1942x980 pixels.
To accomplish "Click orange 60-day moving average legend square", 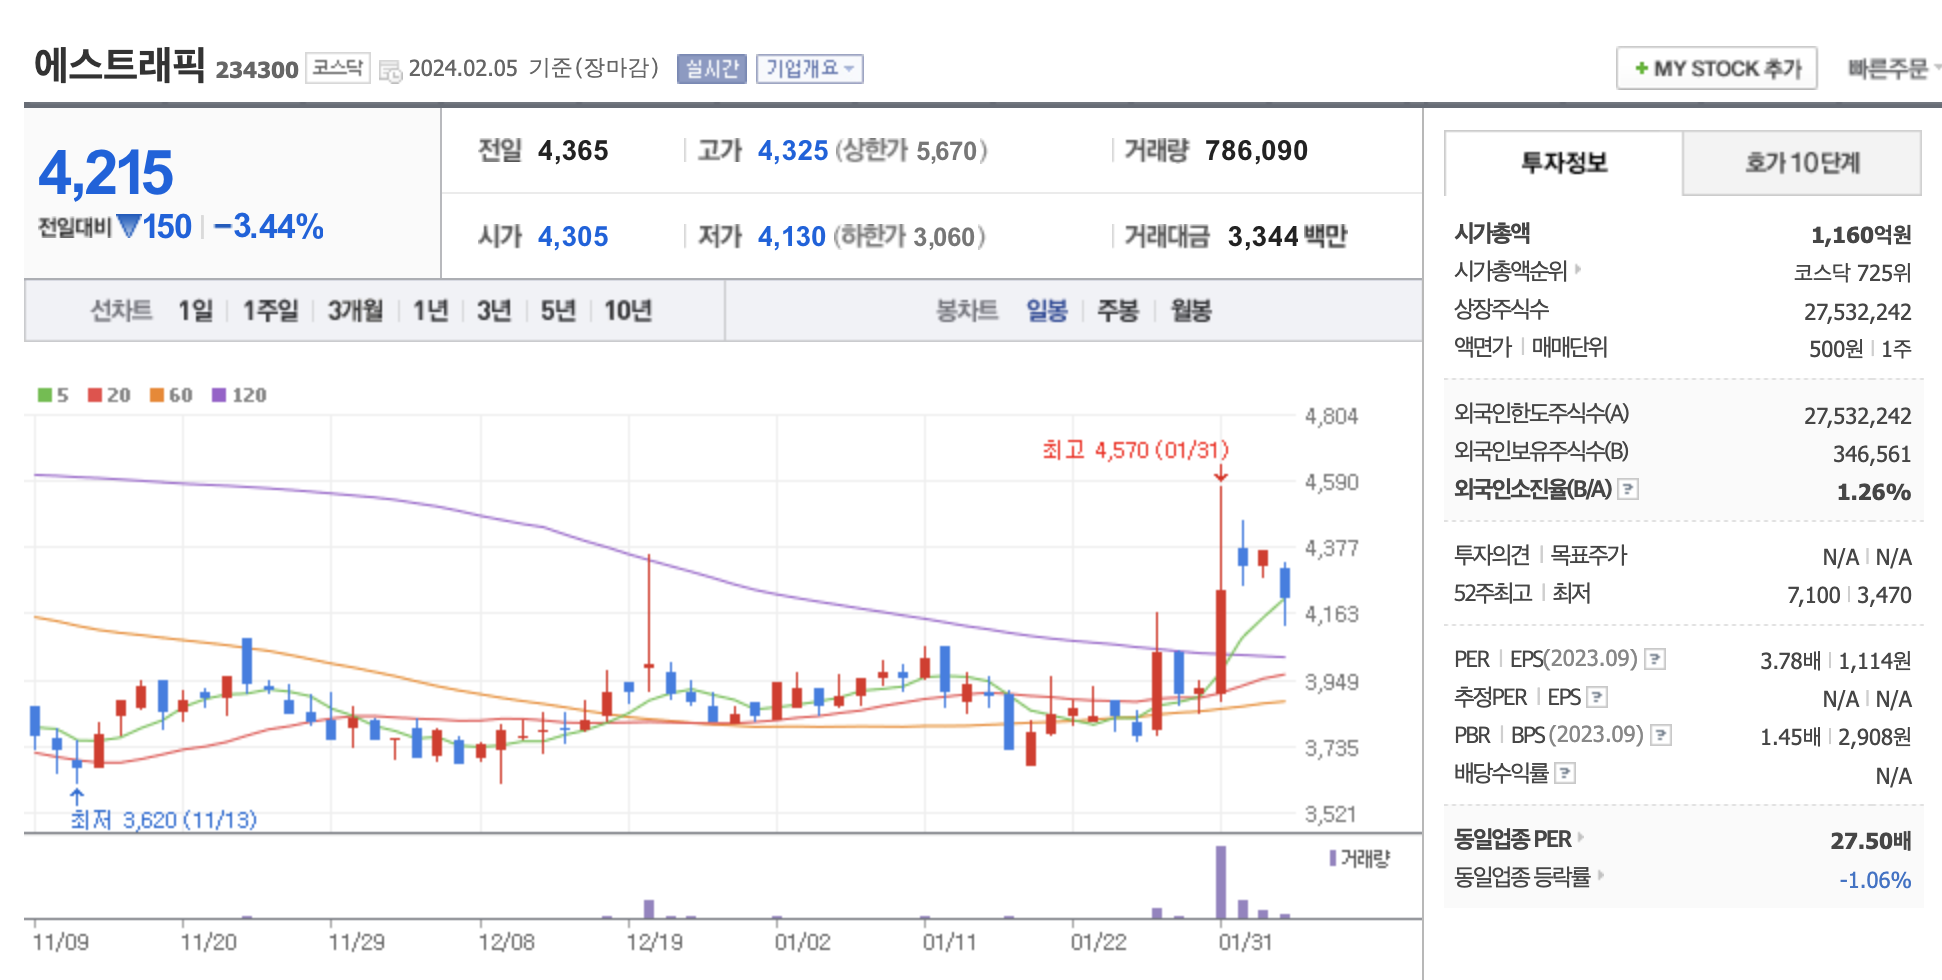I will 157,395.
